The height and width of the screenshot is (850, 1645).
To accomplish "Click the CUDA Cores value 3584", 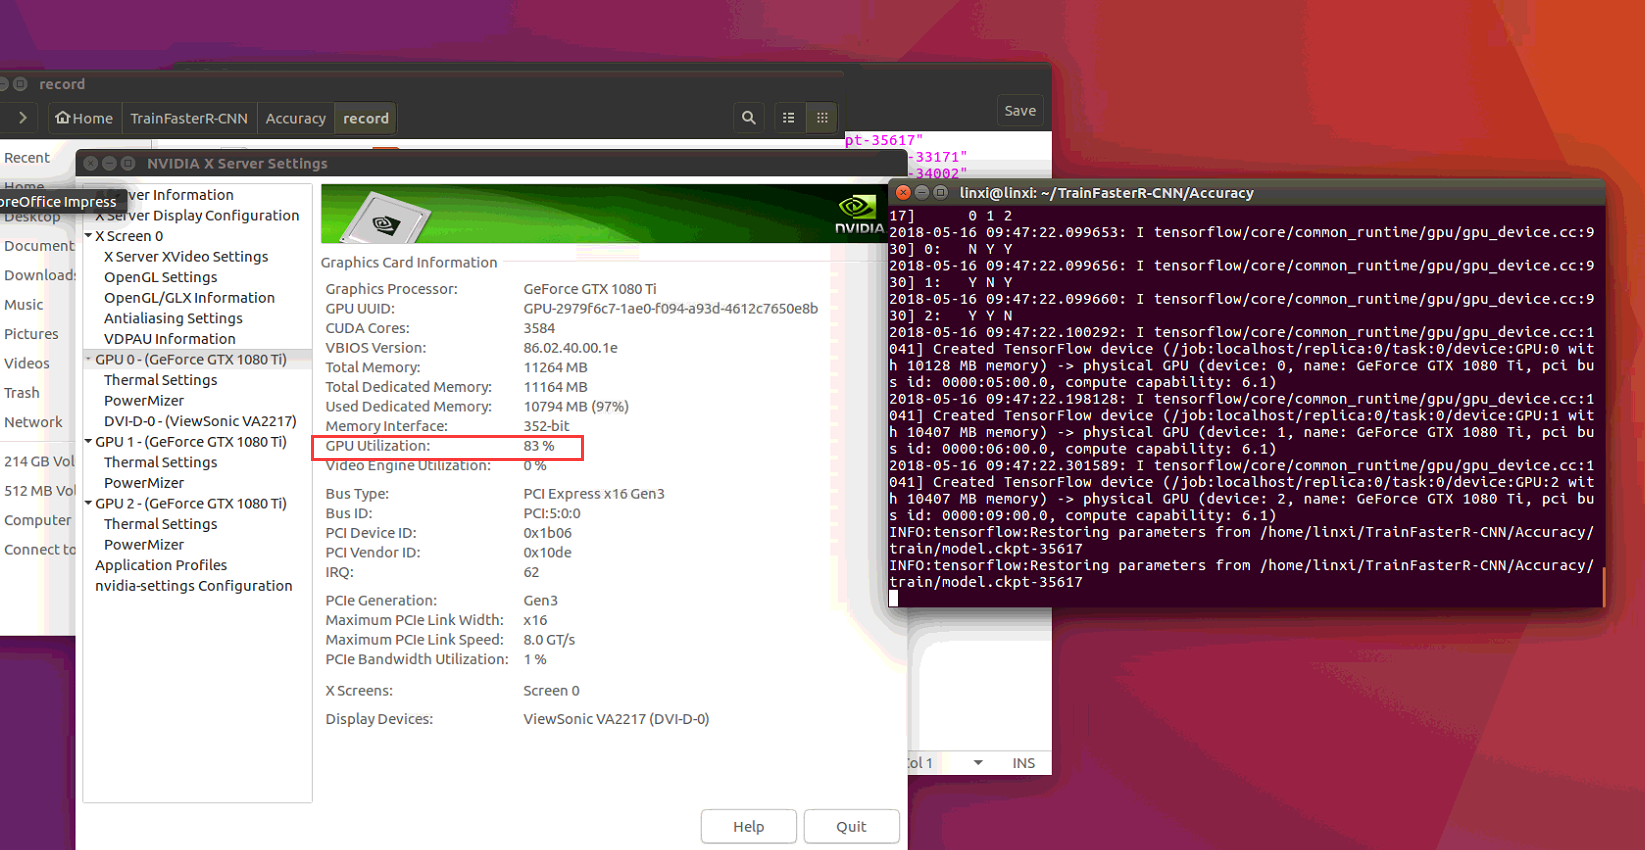I will tap(539, 328).
